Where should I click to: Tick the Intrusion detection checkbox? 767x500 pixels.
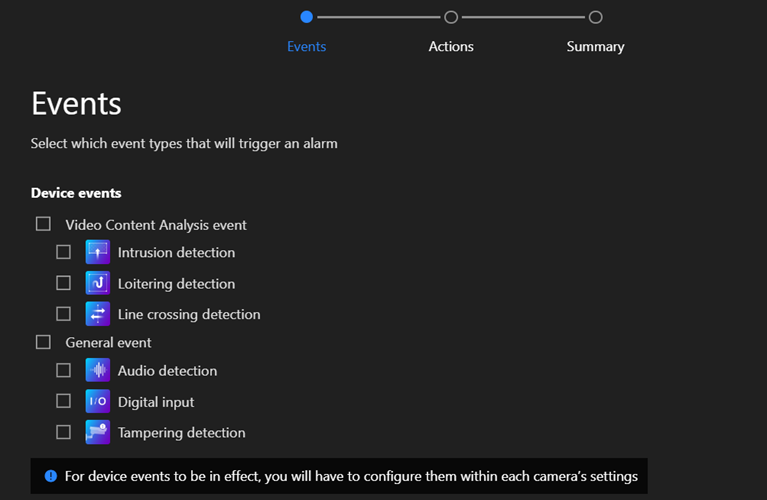click(x=64, y=252)
